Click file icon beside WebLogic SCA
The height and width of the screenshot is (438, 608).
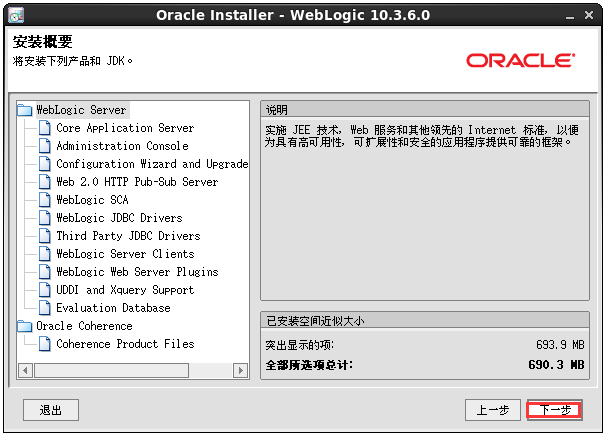point(45,200)
